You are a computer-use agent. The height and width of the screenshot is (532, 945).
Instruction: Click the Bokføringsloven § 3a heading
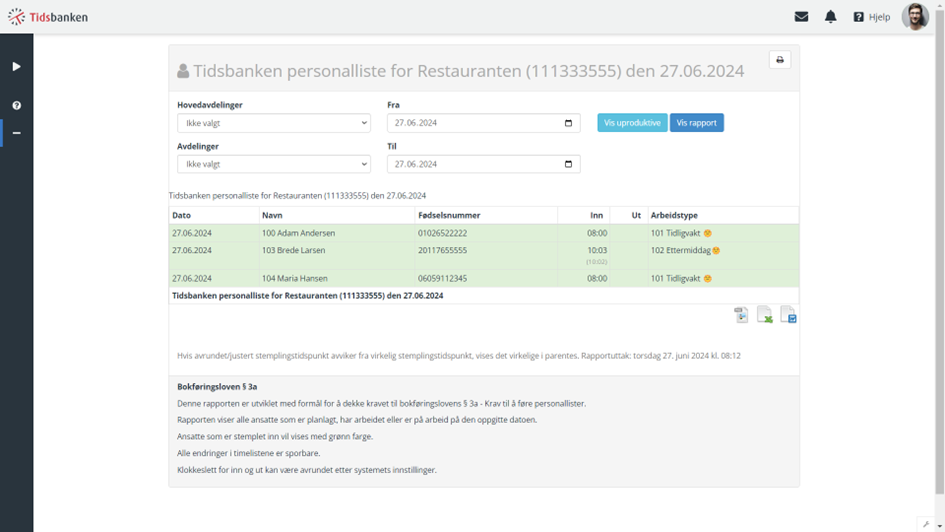coord(217,387)
